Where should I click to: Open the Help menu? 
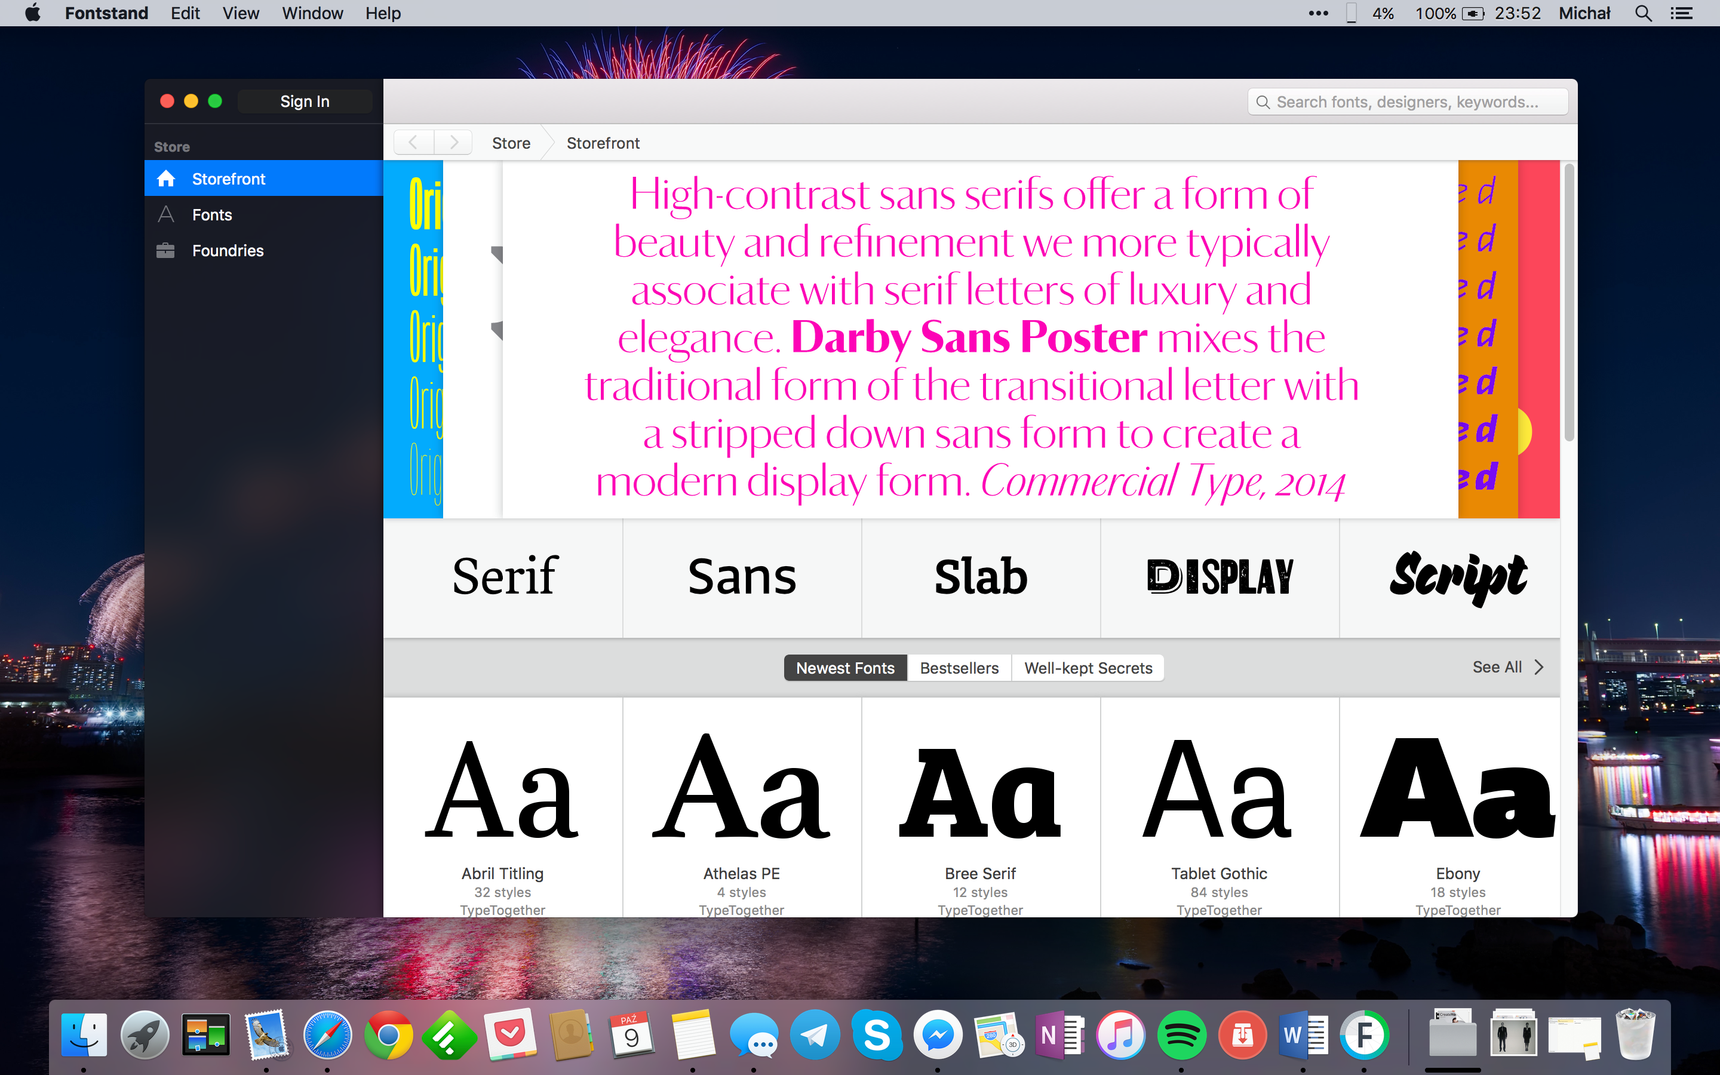point(383,13)
